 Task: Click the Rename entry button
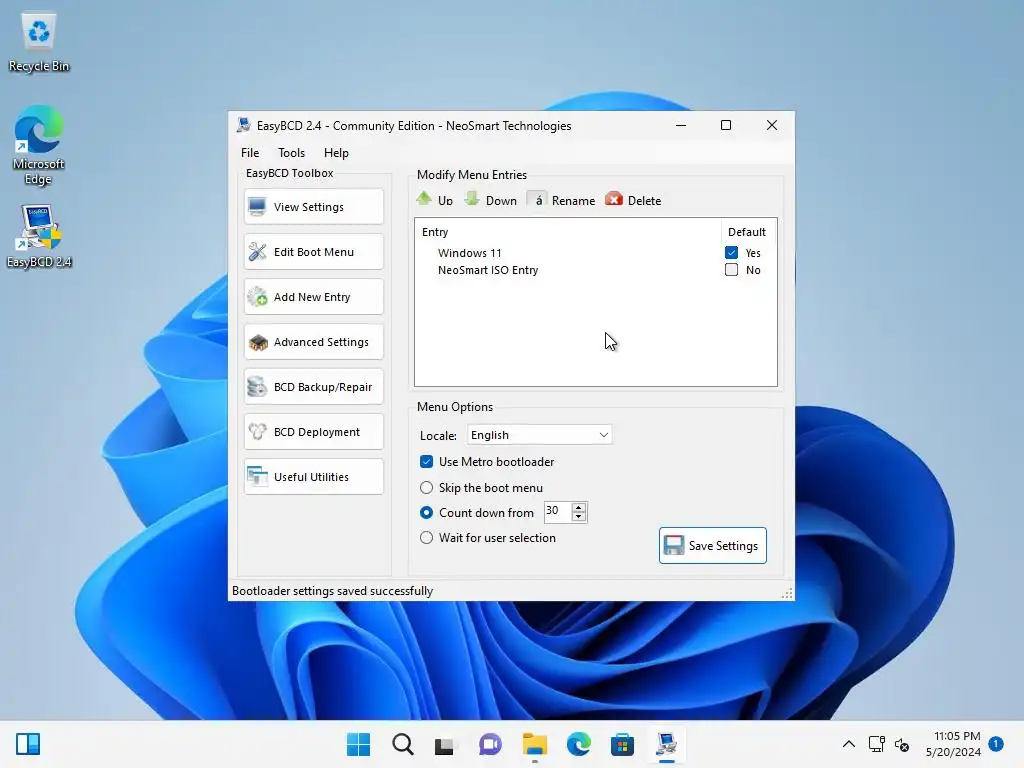click(x=562, y=200)
